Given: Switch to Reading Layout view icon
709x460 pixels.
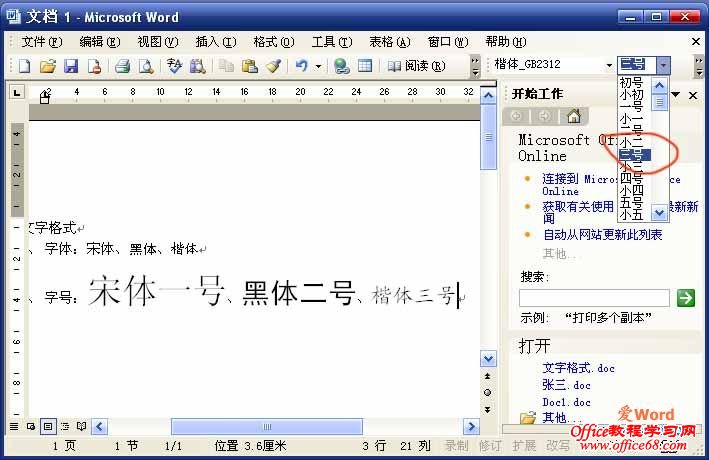Looking at the screenshot, I should [82, 427].
